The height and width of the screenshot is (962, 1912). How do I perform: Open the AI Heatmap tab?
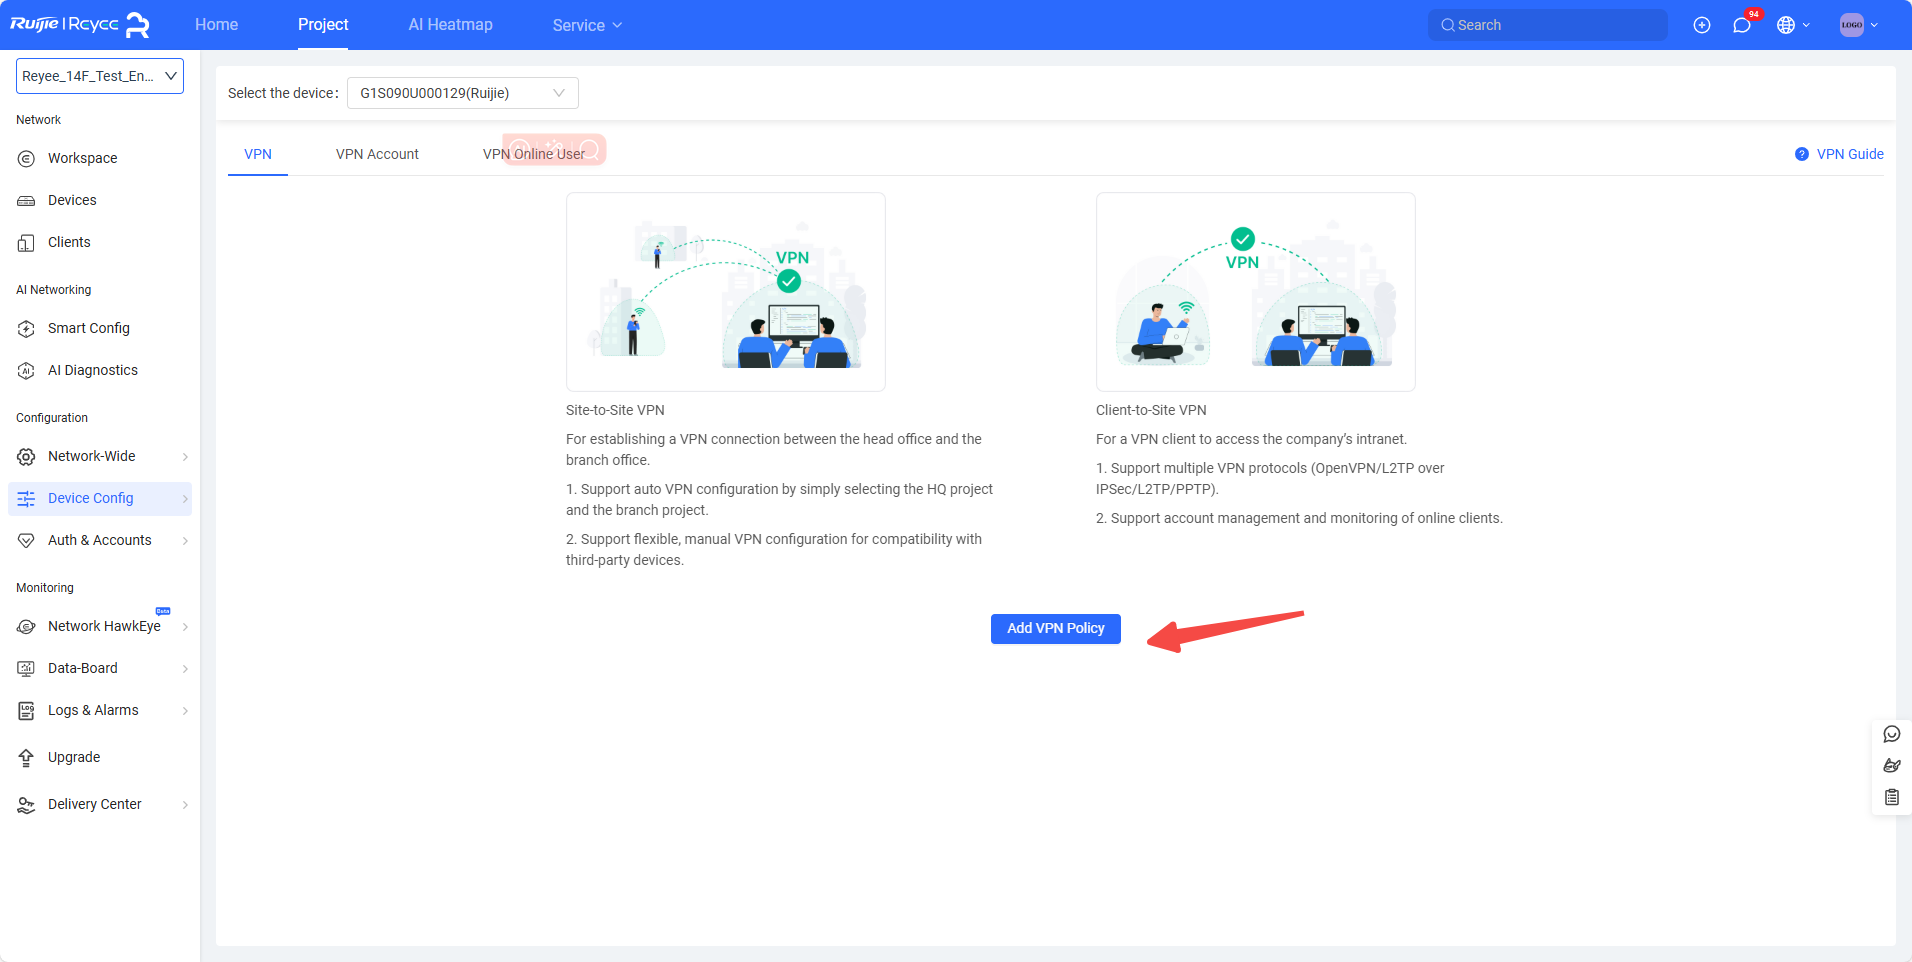[x=450, y=25]
